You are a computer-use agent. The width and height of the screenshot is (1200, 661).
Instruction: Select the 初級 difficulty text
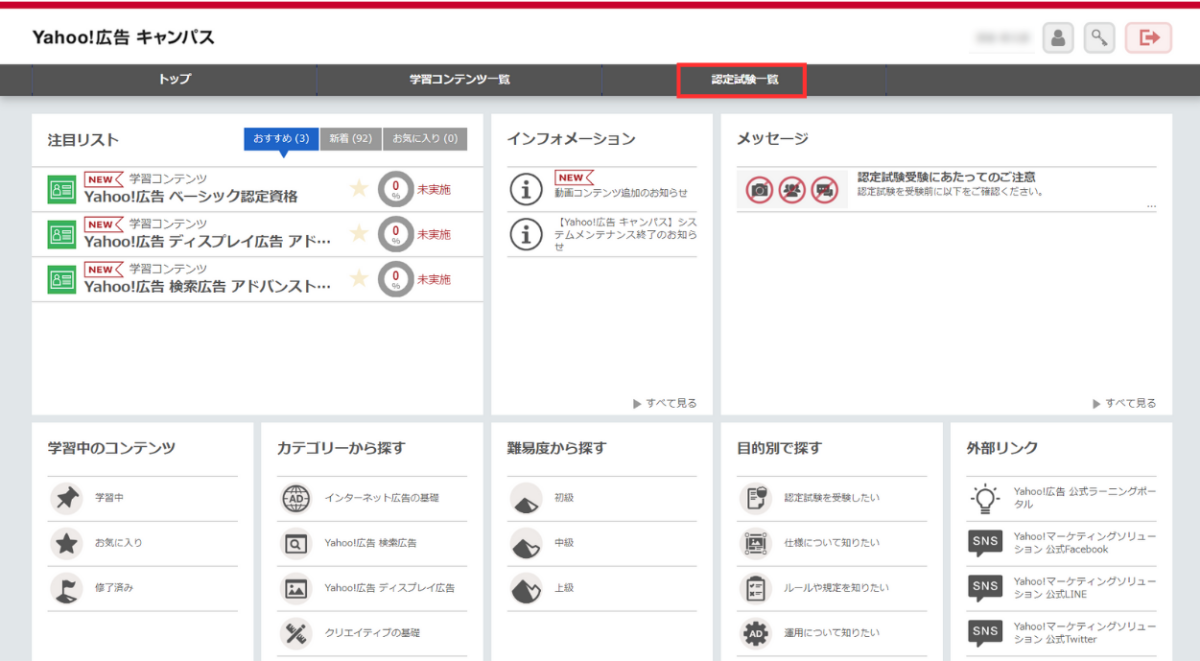(x=564, y=498)
